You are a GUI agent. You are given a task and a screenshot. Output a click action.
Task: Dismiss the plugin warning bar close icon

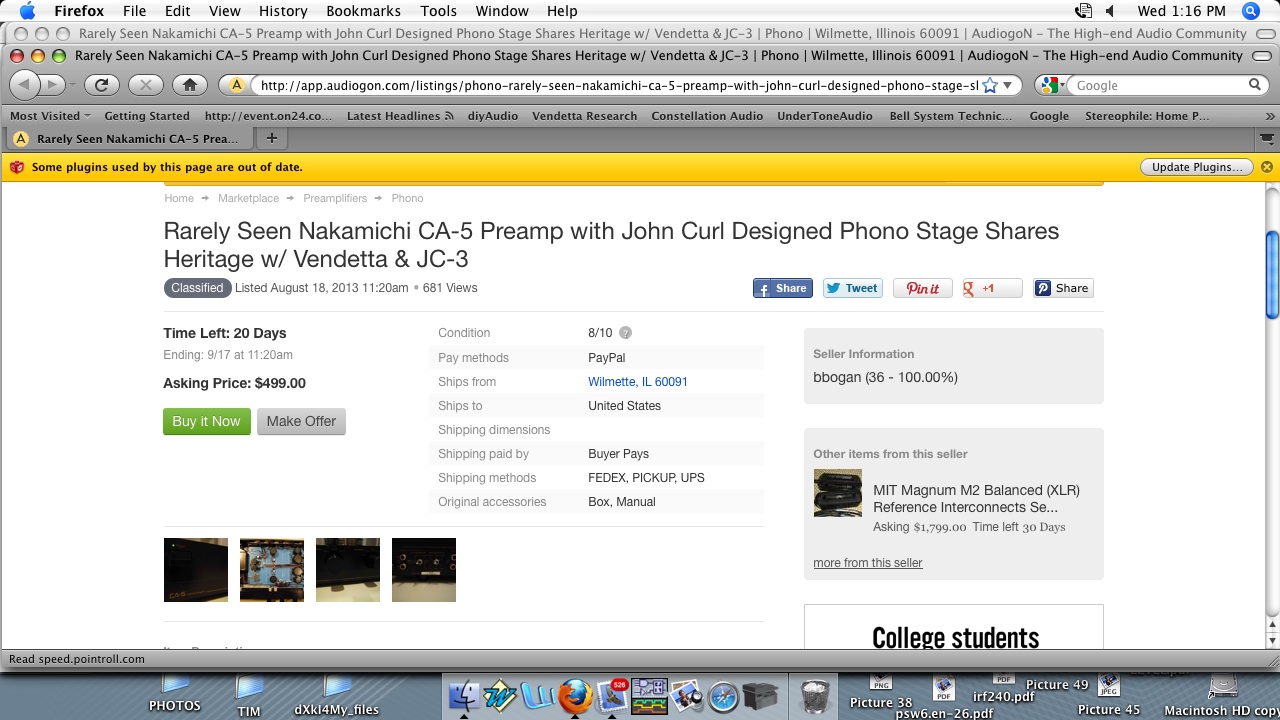pos(1267,167)
